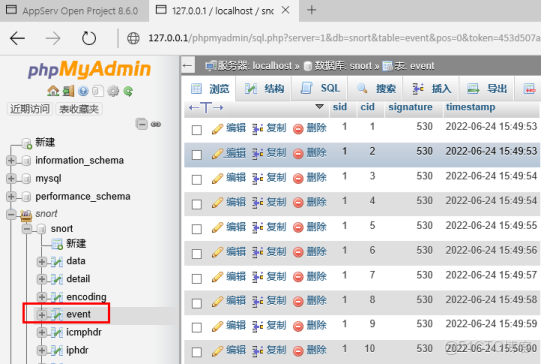Collapse the inner snort database node
This screenshot has height=364, width=542.
27,228
